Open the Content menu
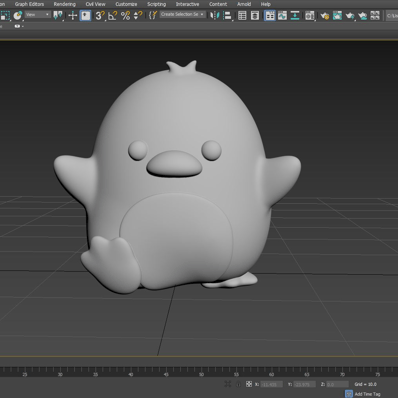The width and height of the screenshot is (398, 398). click(218, 4)
